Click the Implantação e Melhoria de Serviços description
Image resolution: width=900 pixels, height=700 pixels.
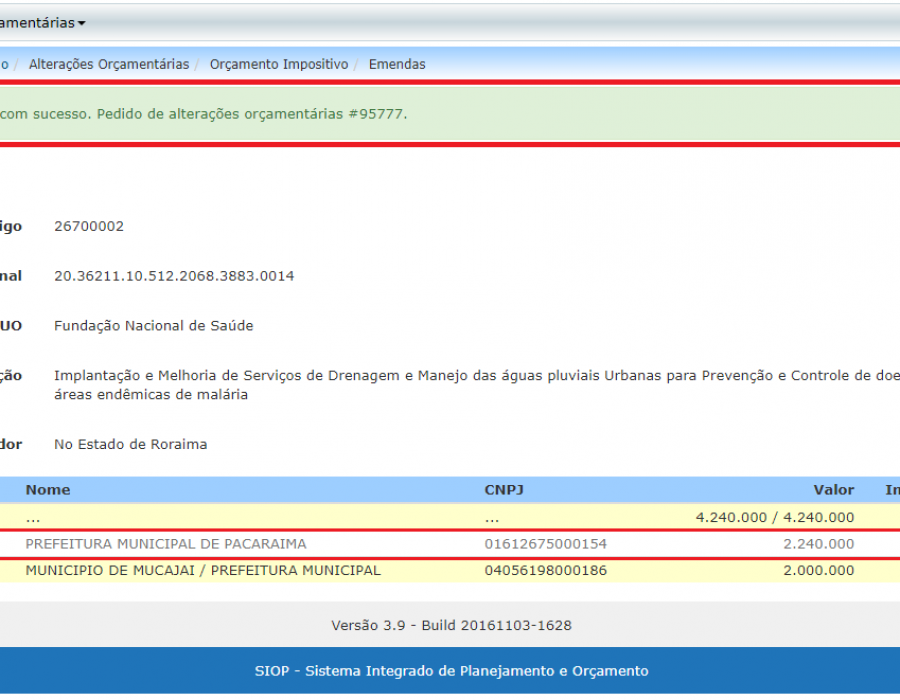click(x=477, y=385)
